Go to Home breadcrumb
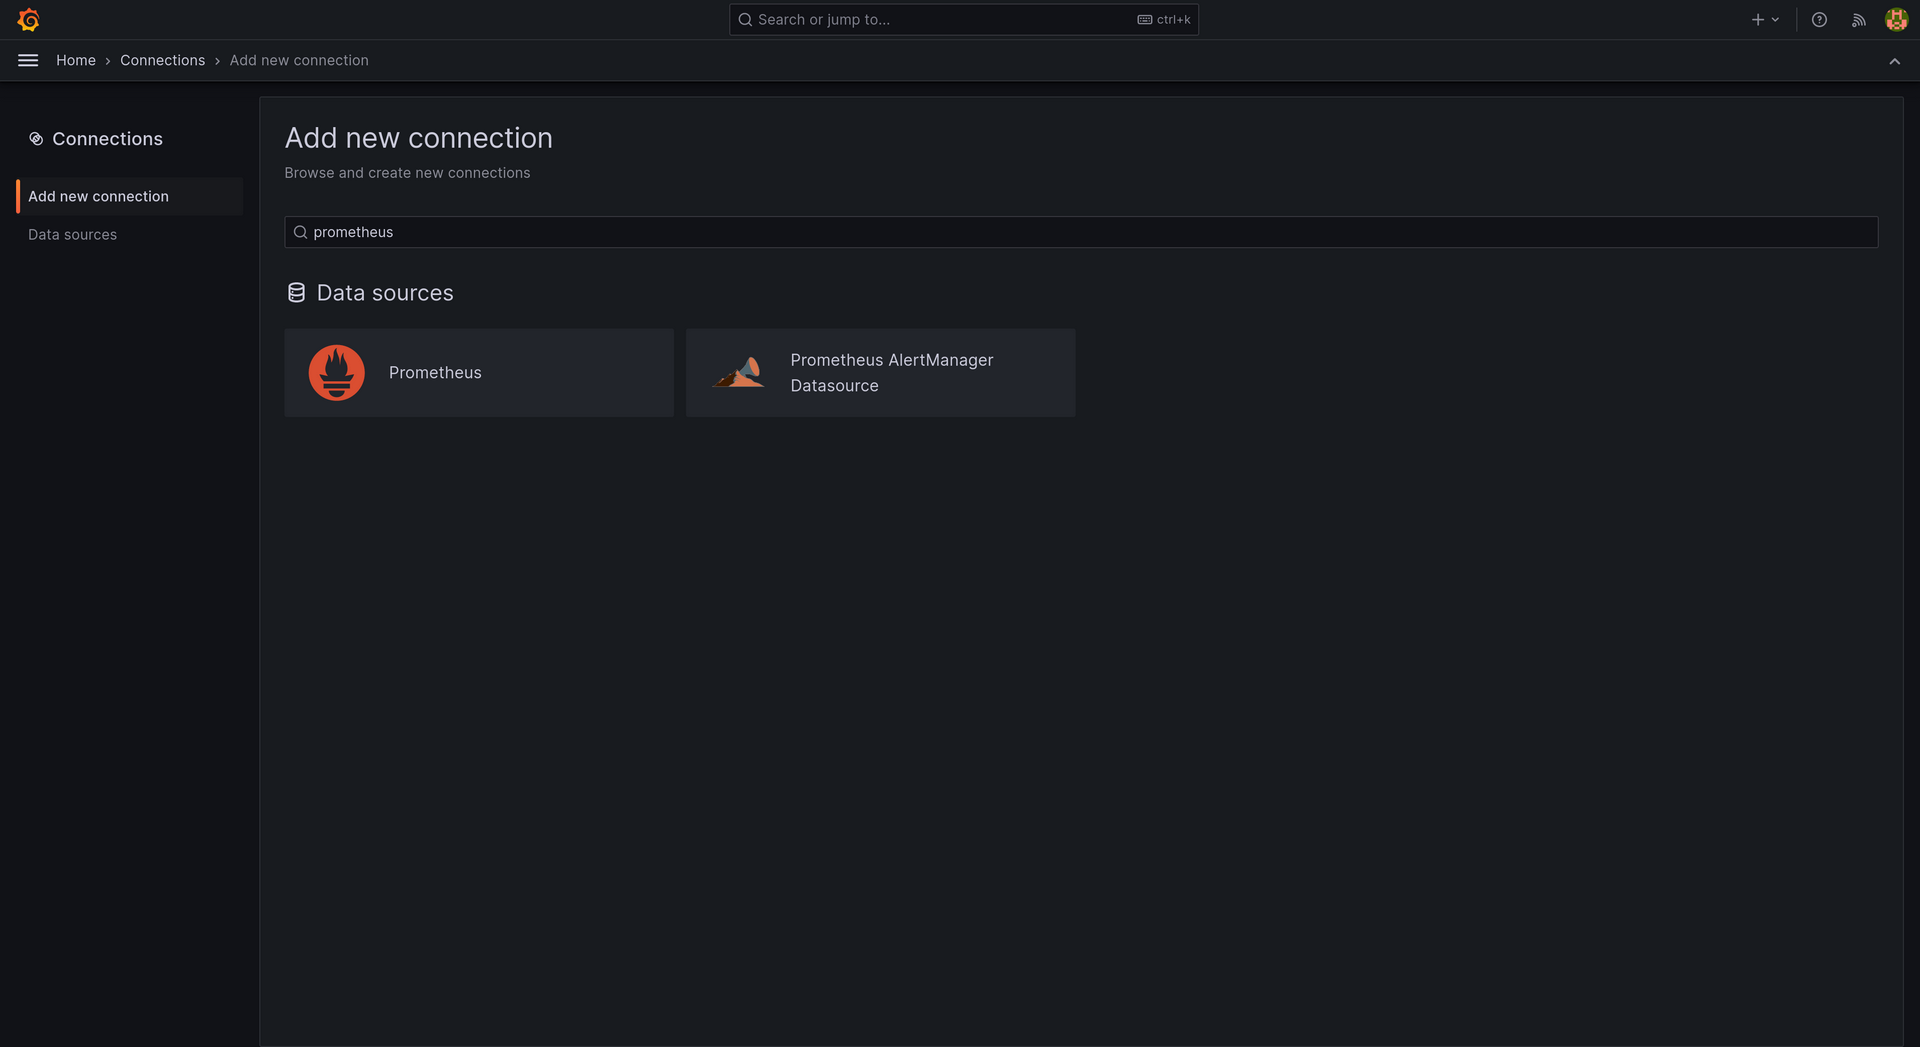The height and width of the screenshot is (1047, 1920). (76, 60)
